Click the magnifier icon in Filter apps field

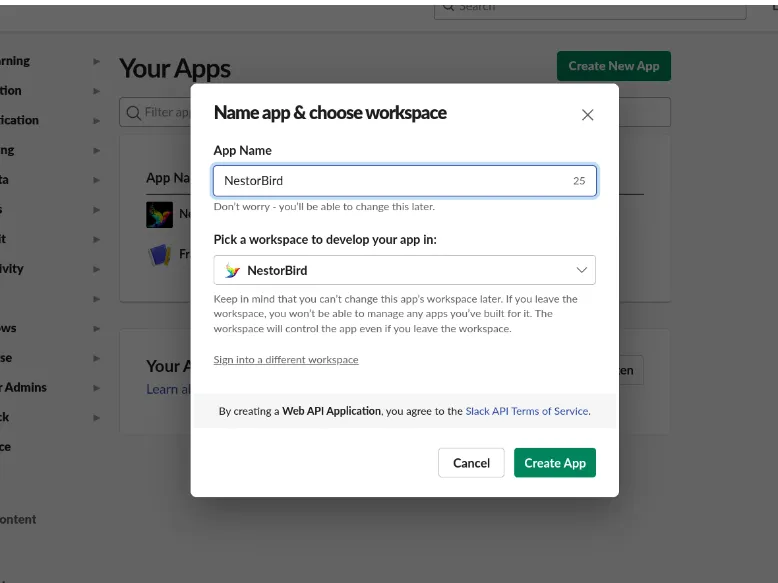click(x=133, y=113)
